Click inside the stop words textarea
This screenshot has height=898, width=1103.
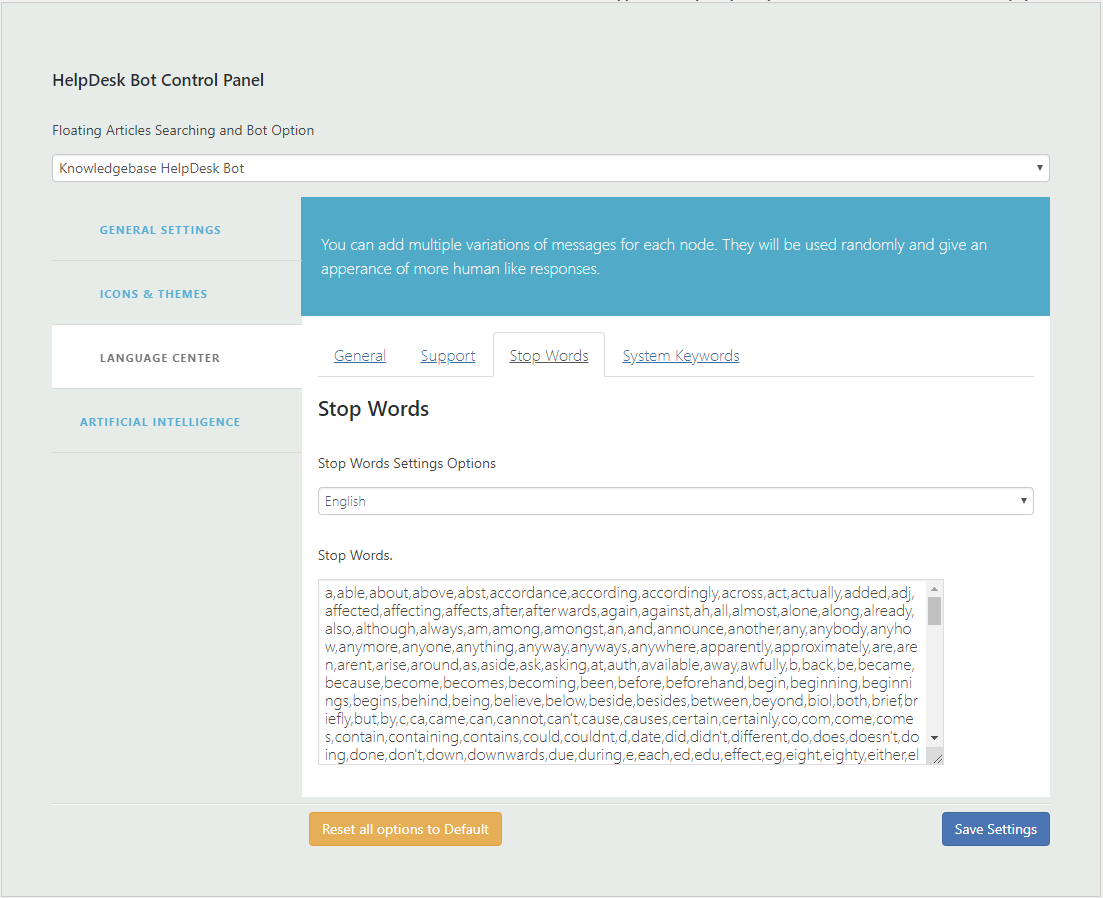(x=622, y=672)
